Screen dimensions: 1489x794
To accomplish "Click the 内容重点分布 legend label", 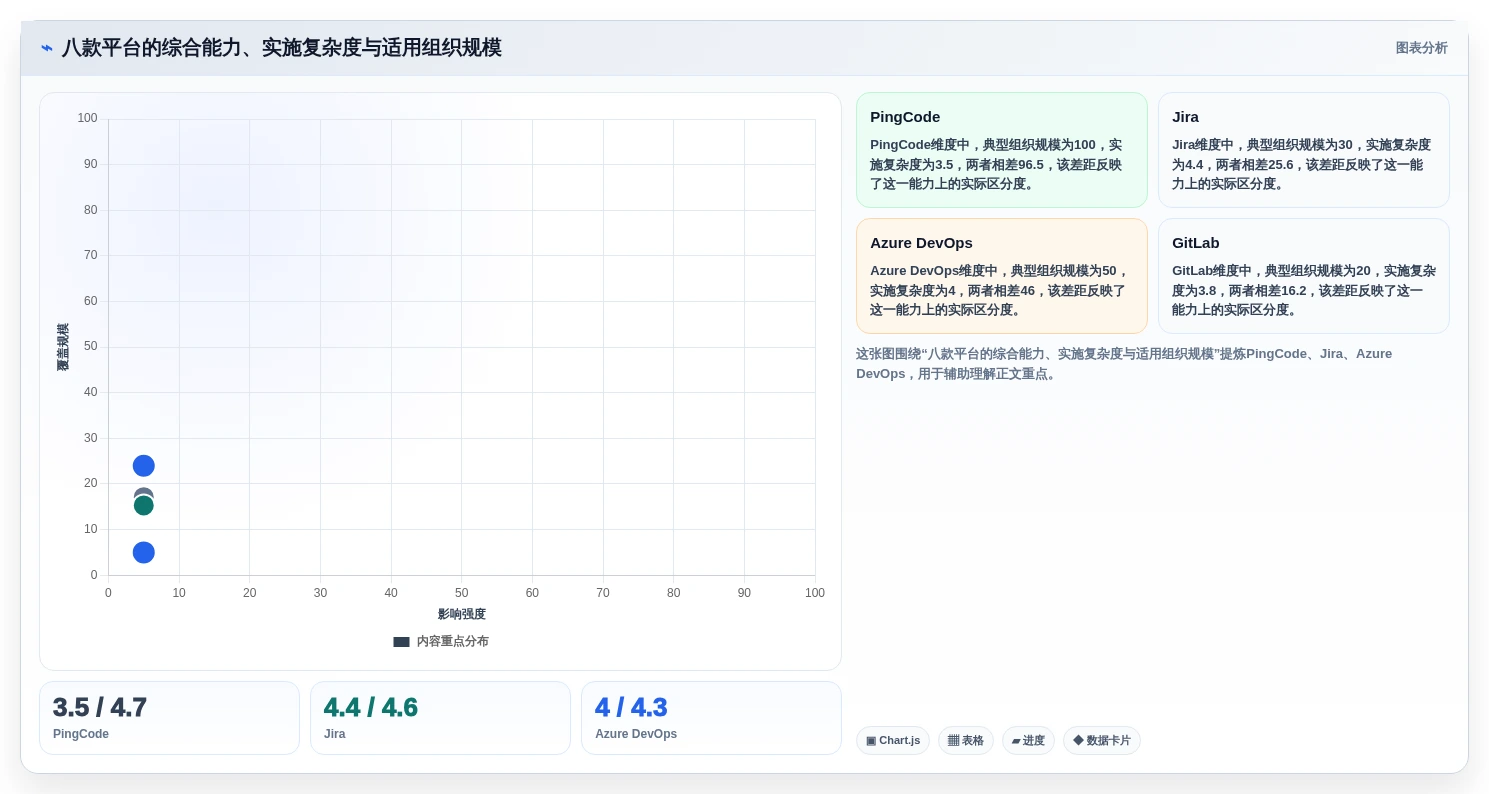I will point(453,642).
